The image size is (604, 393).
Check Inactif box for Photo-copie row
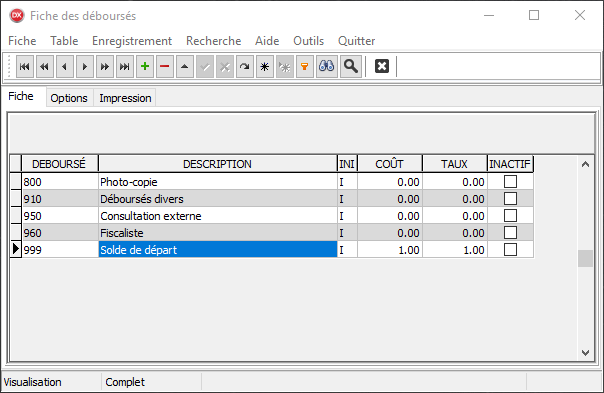510,182
